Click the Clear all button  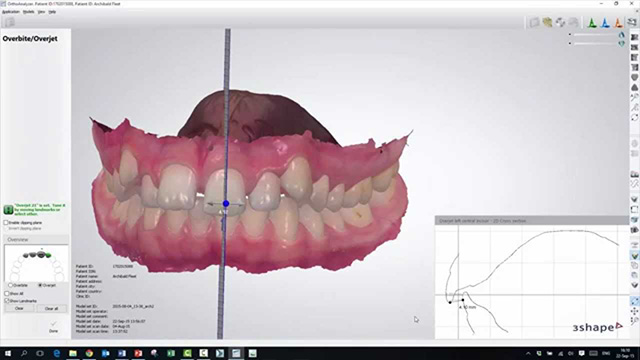51,309
